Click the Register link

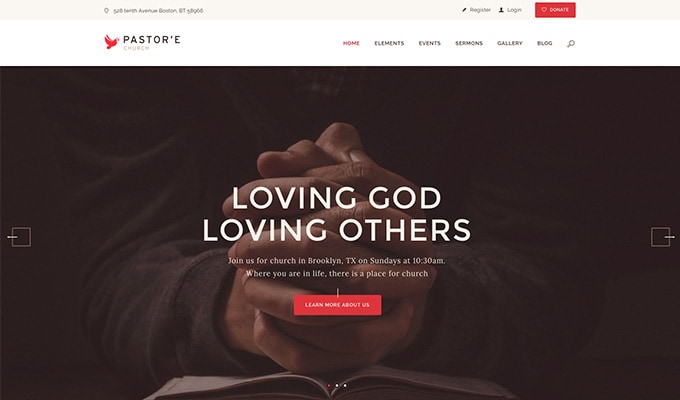[480, 10]
